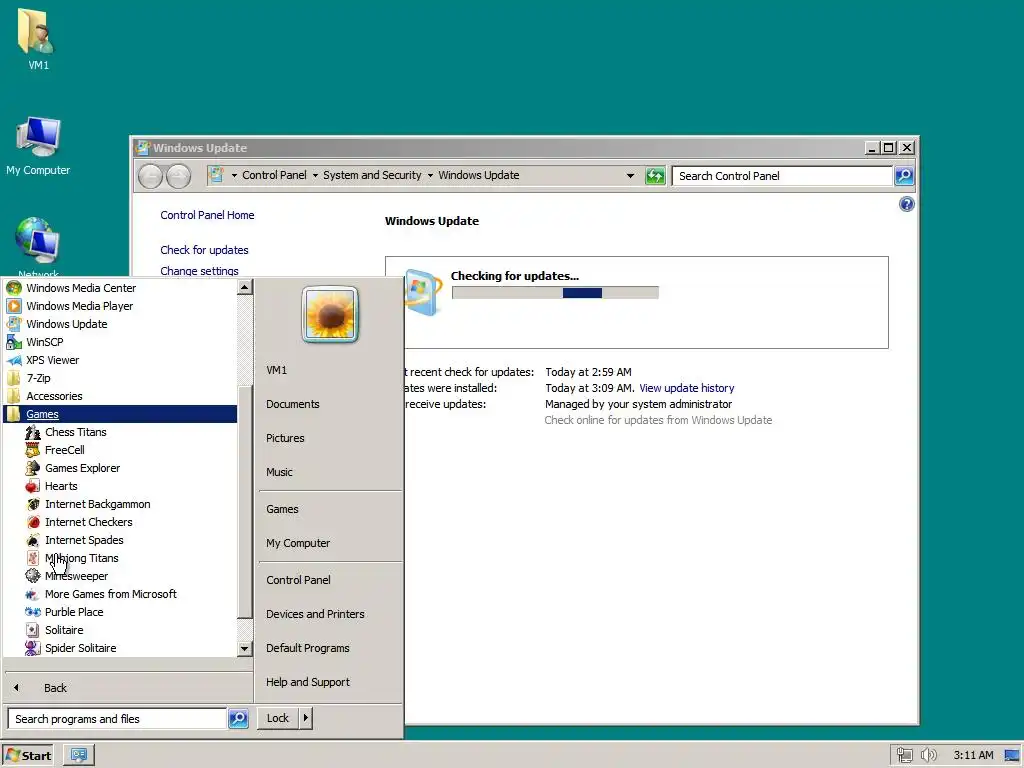Open Pictures from Start menu

285,438
